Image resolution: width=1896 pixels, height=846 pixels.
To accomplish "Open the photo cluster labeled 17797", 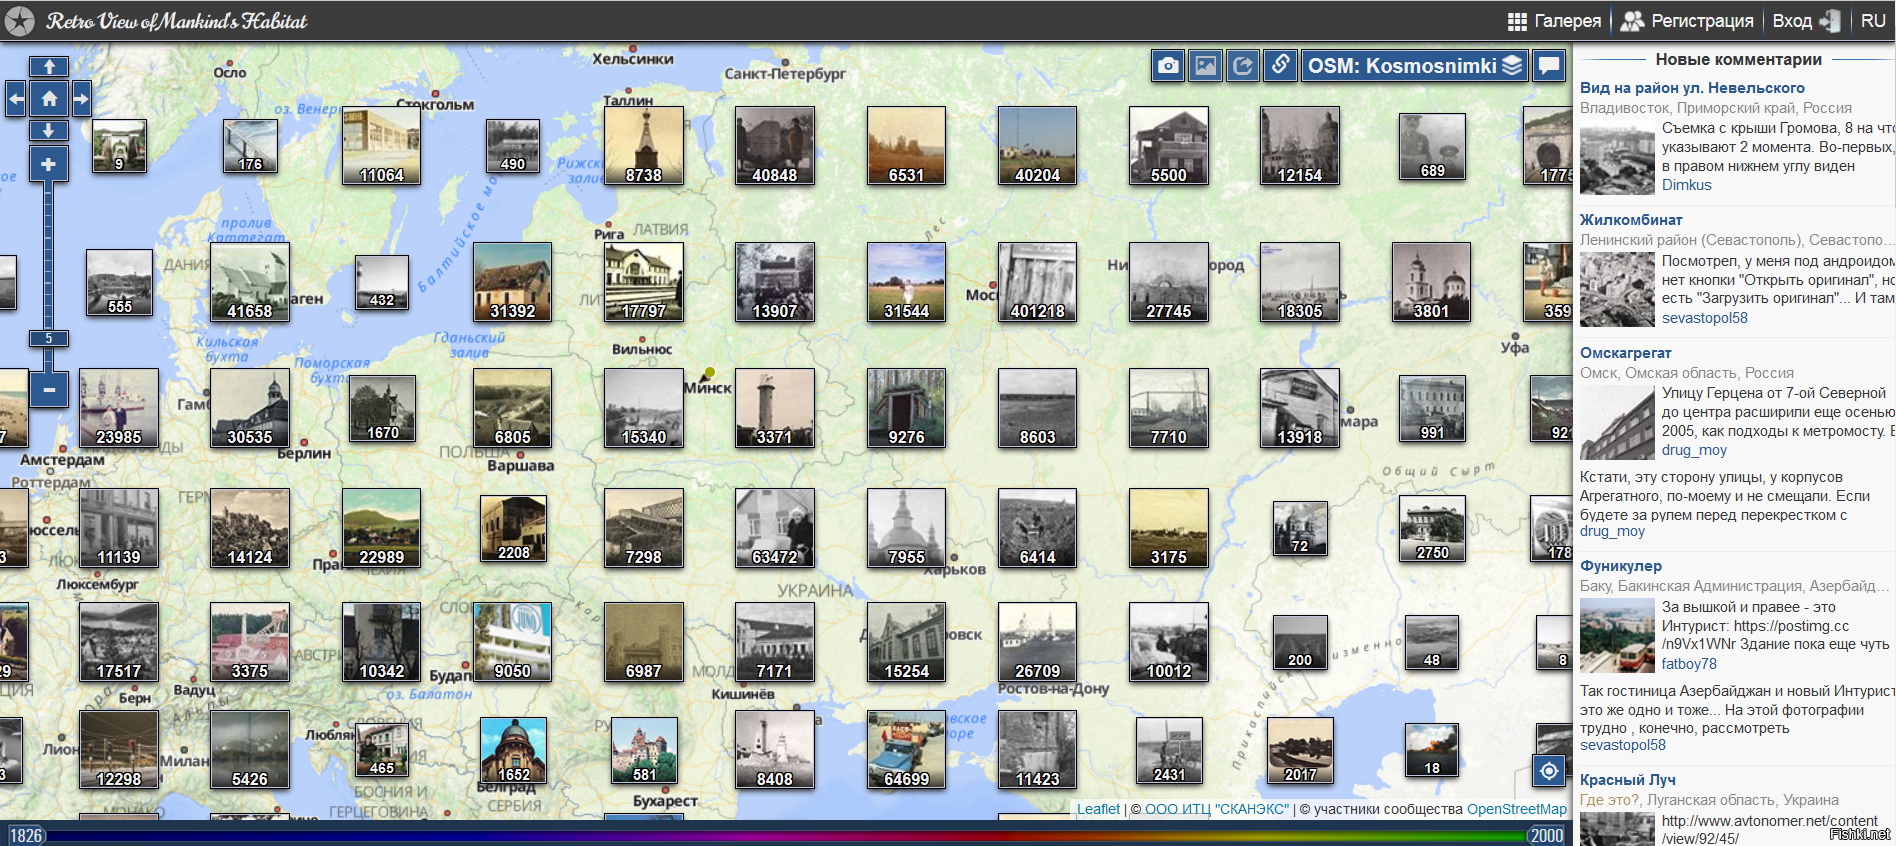I will click(644, 282).
